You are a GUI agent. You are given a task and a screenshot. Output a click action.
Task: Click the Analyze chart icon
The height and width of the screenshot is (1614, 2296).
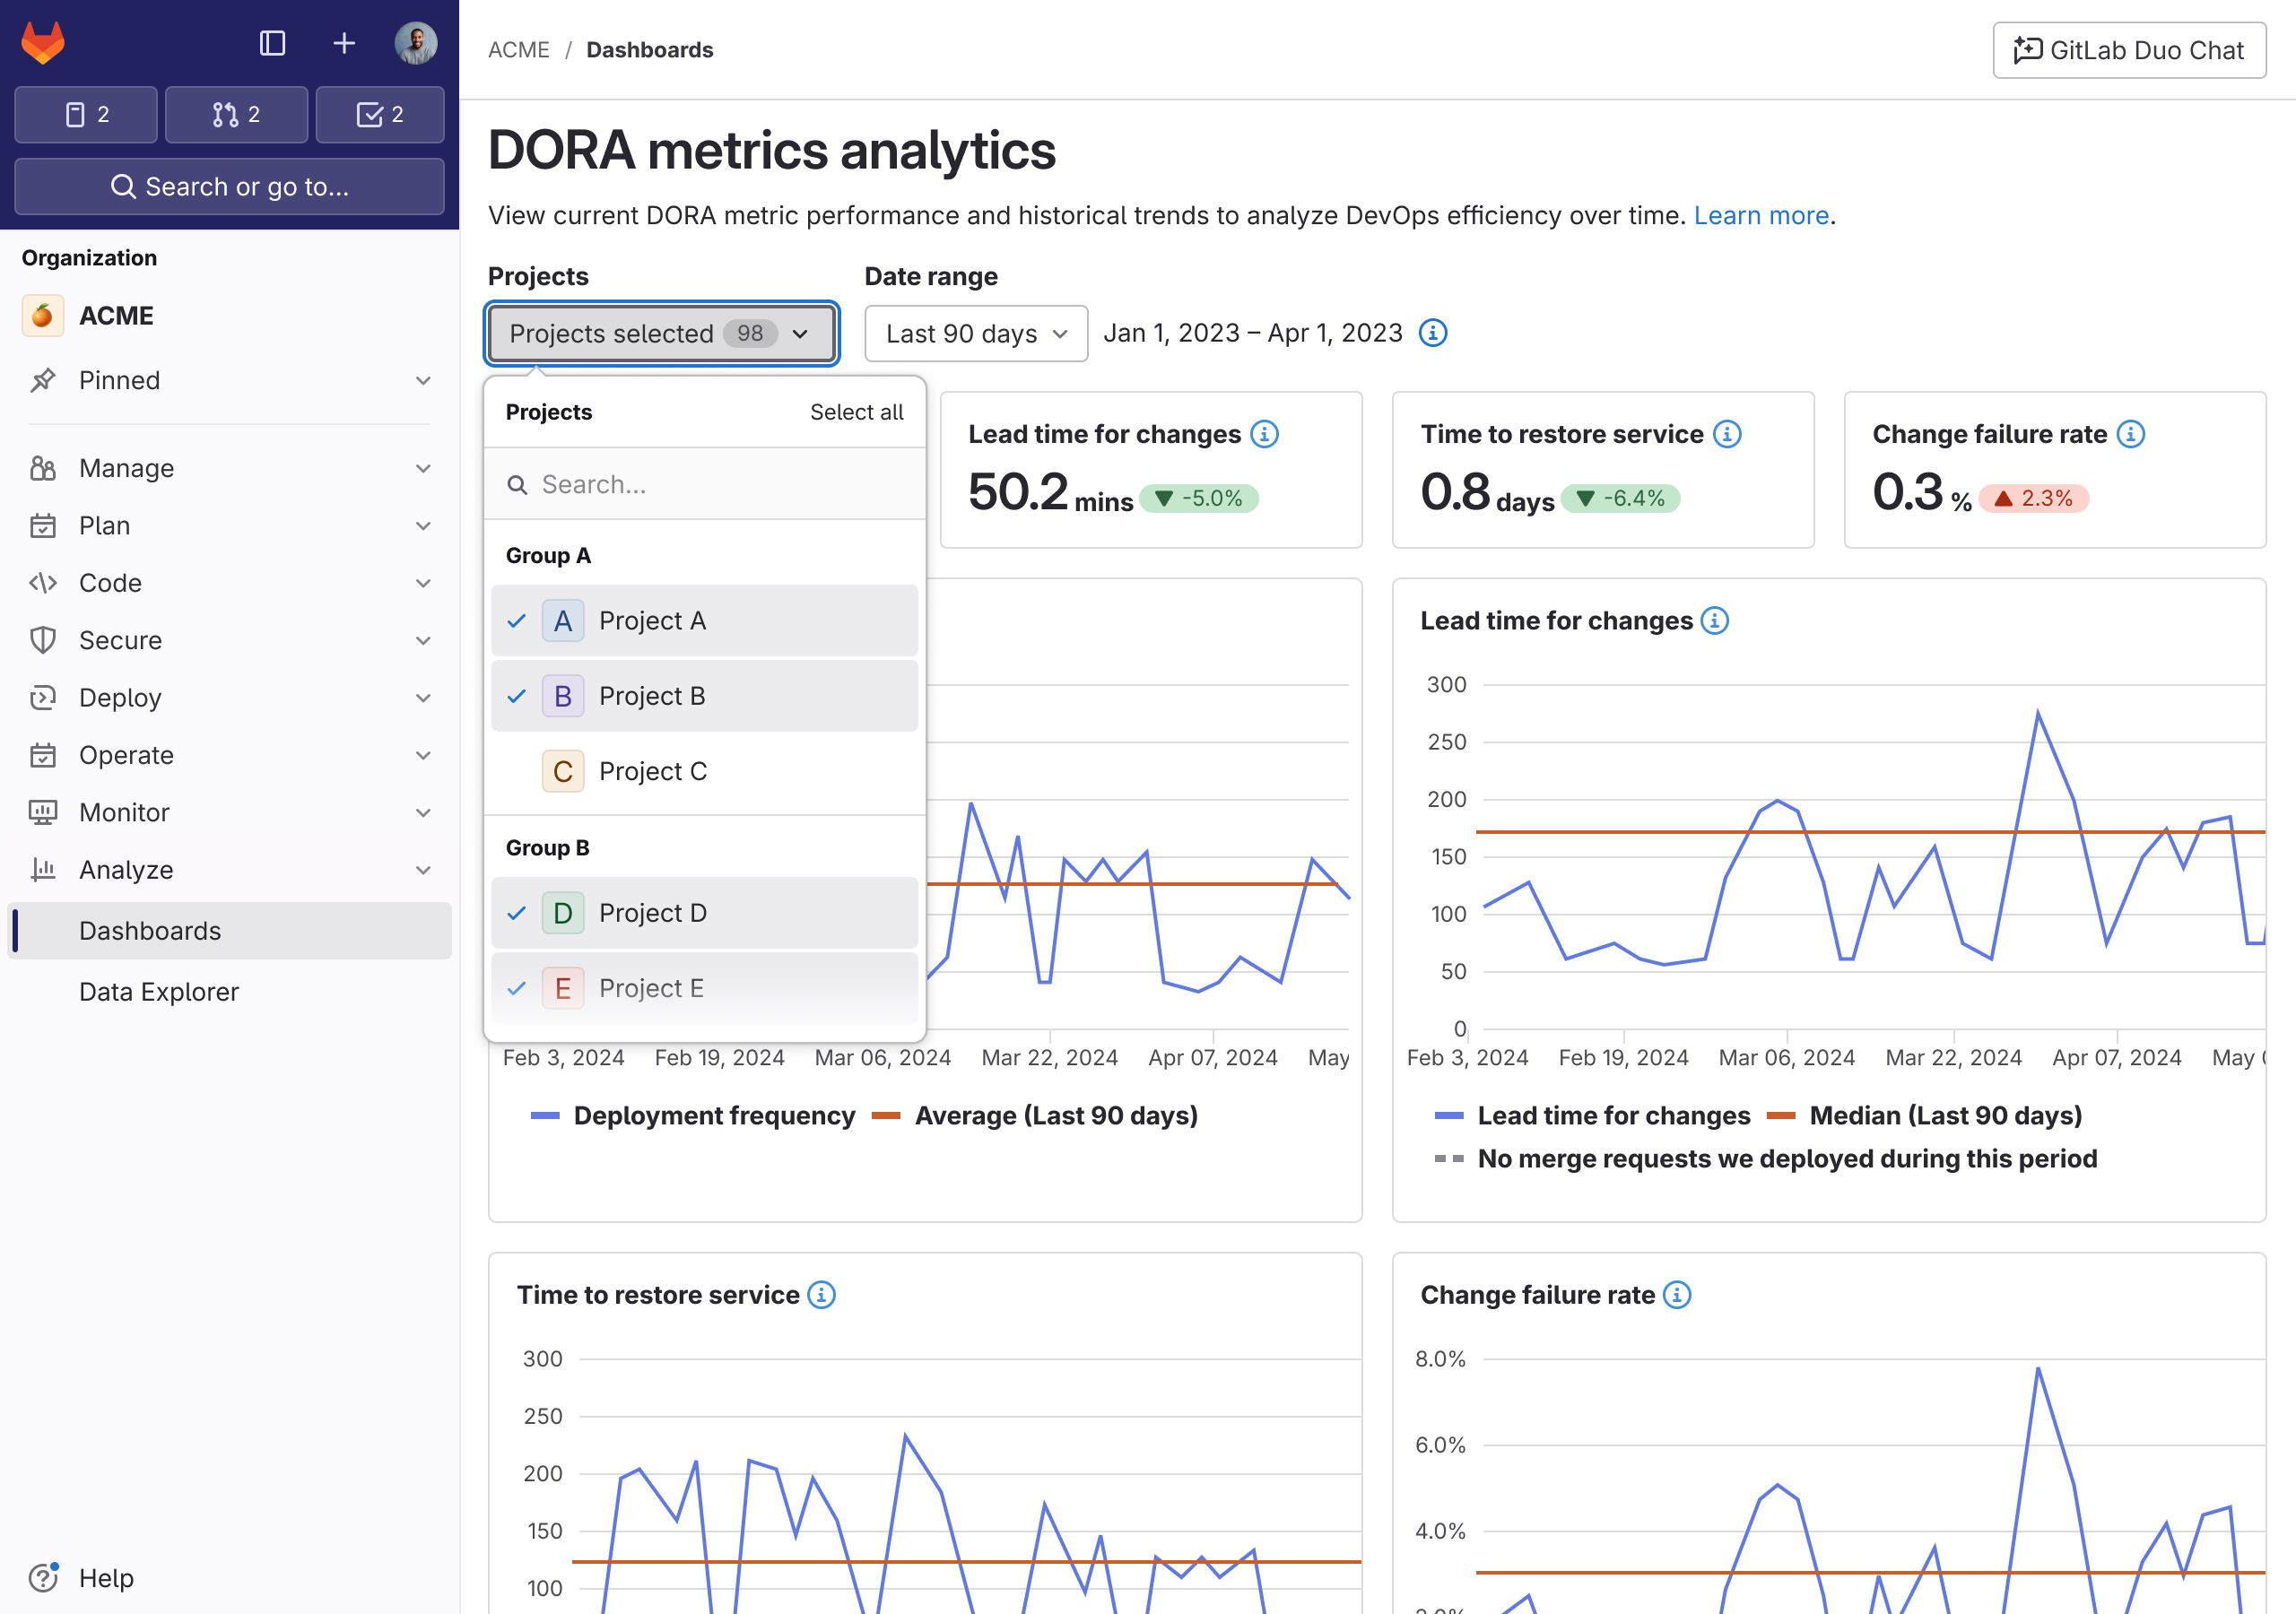pyautogui.click(x=42, y=870)
